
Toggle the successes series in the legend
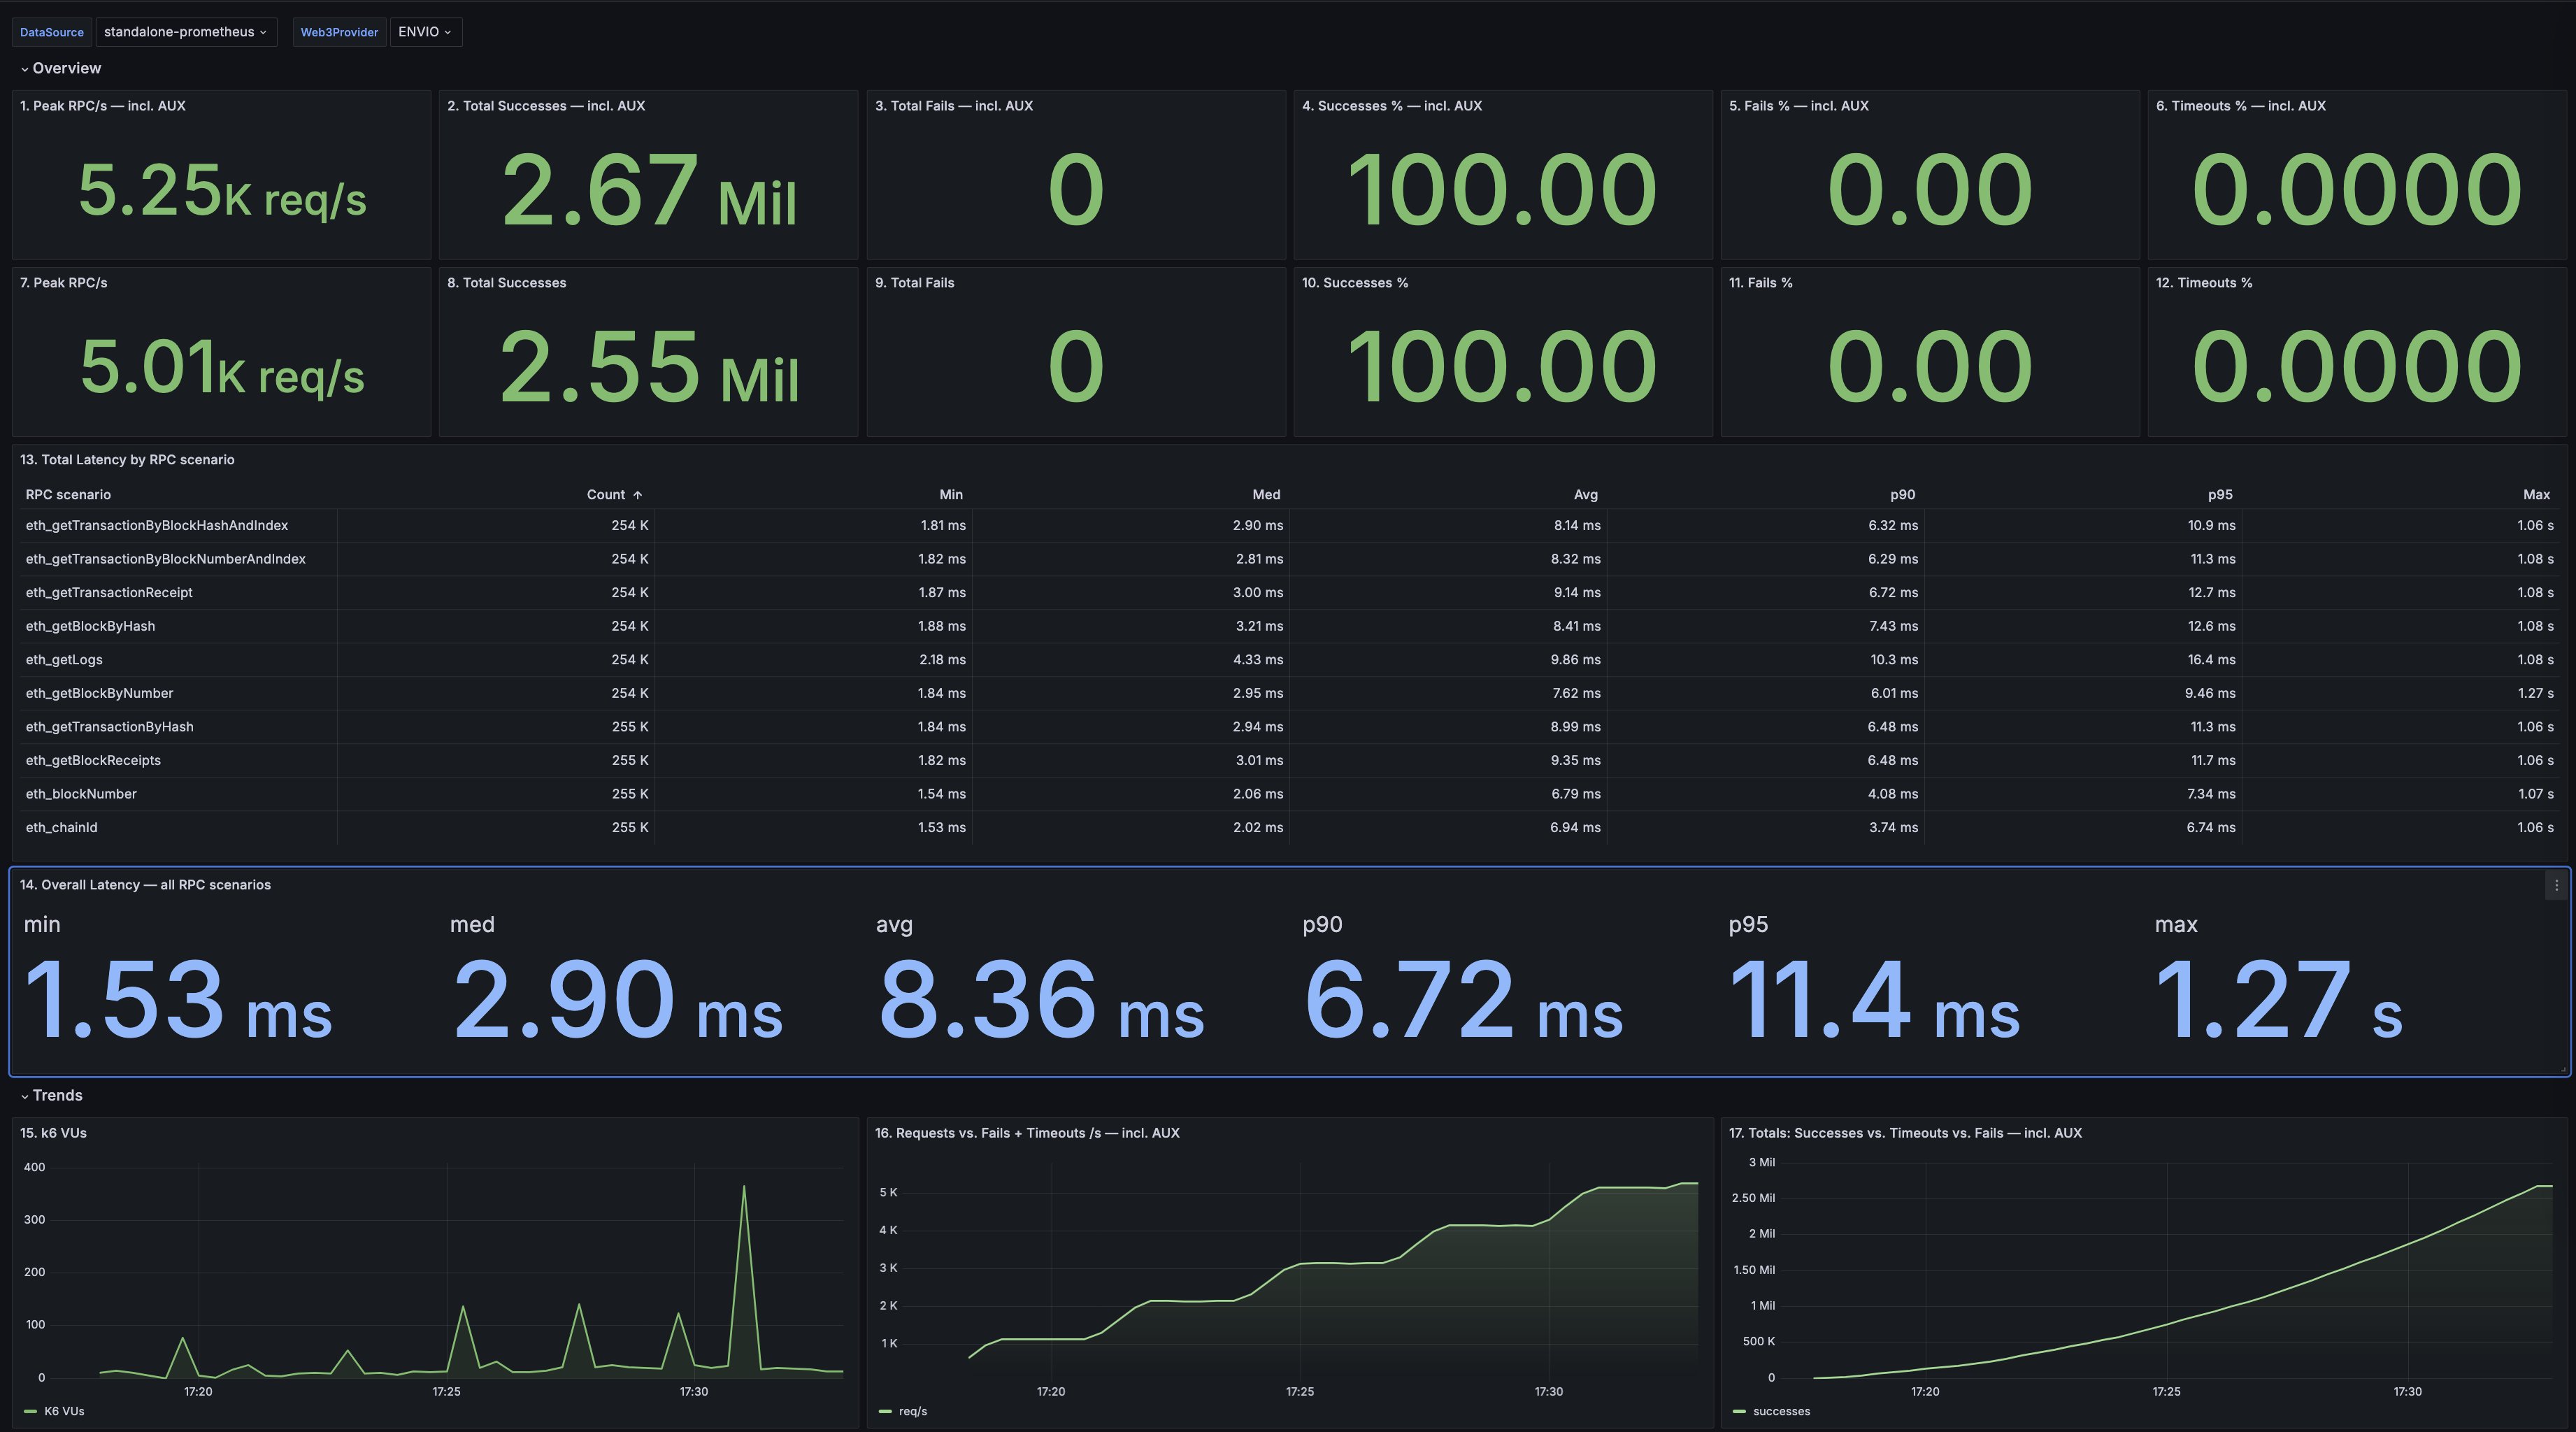point(1782,1411)
